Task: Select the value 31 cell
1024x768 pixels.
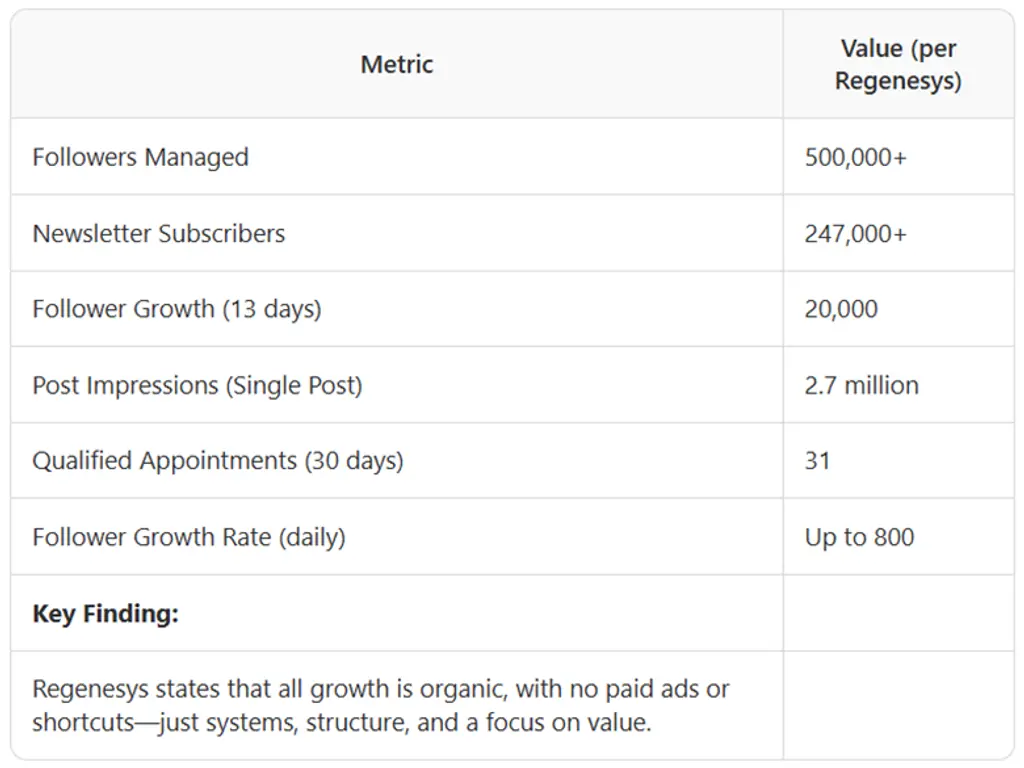Action: click(x=817, y=461)
